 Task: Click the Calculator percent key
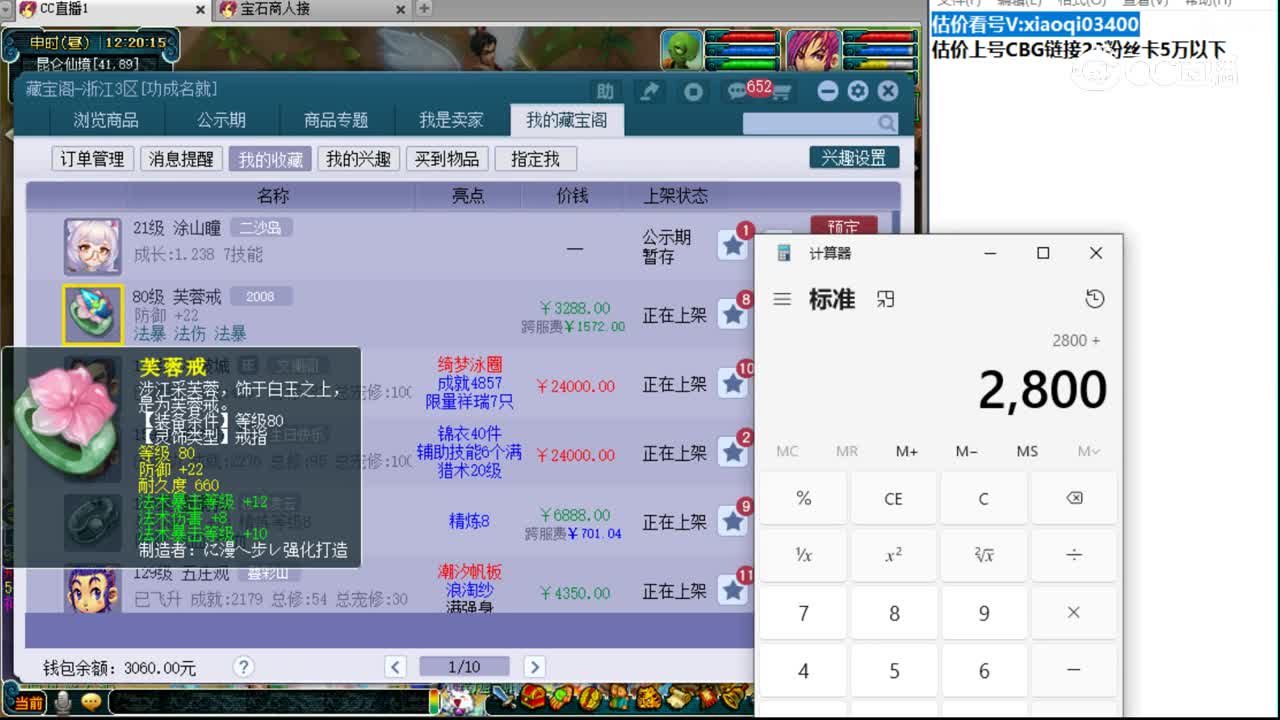pos(803,498)
